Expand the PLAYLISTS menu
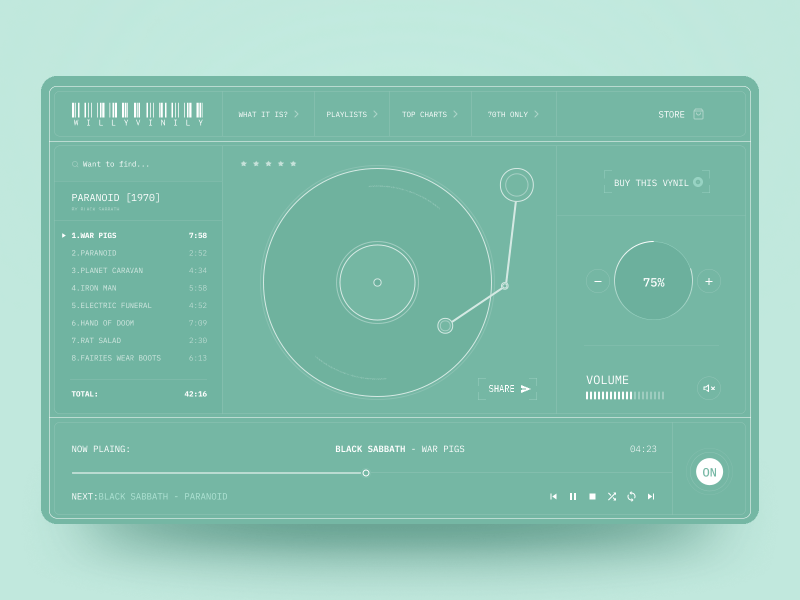Viewport: 800px width, 600px height. point(349,113)
